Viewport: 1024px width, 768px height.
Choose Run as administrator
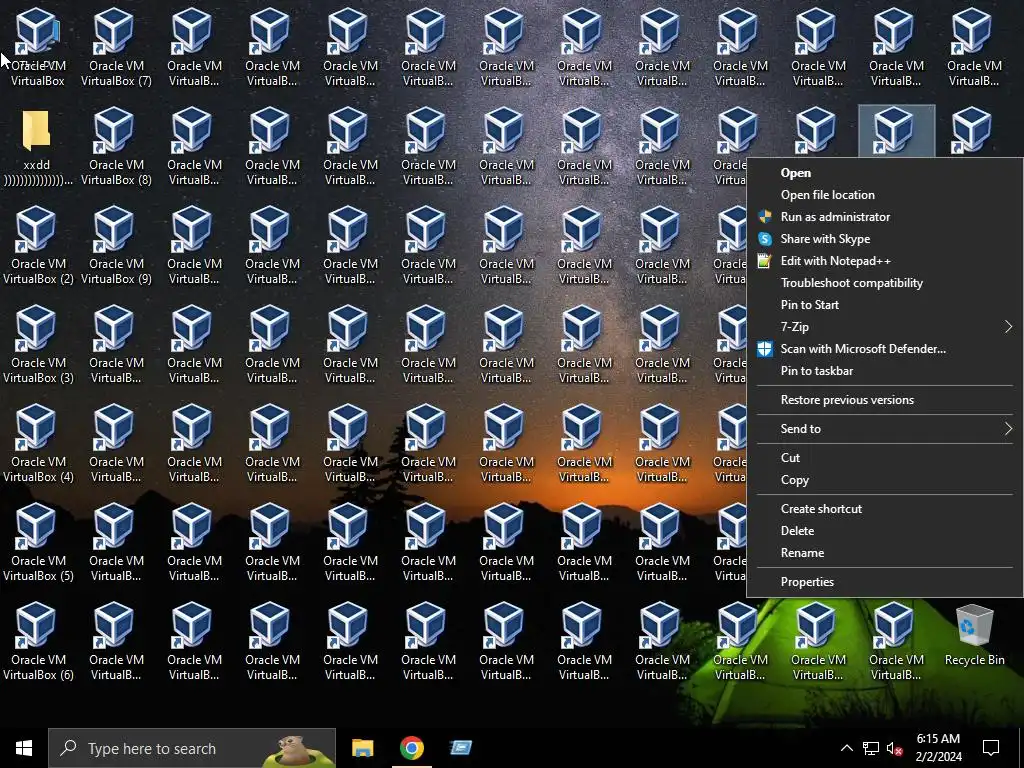(885, 217)
